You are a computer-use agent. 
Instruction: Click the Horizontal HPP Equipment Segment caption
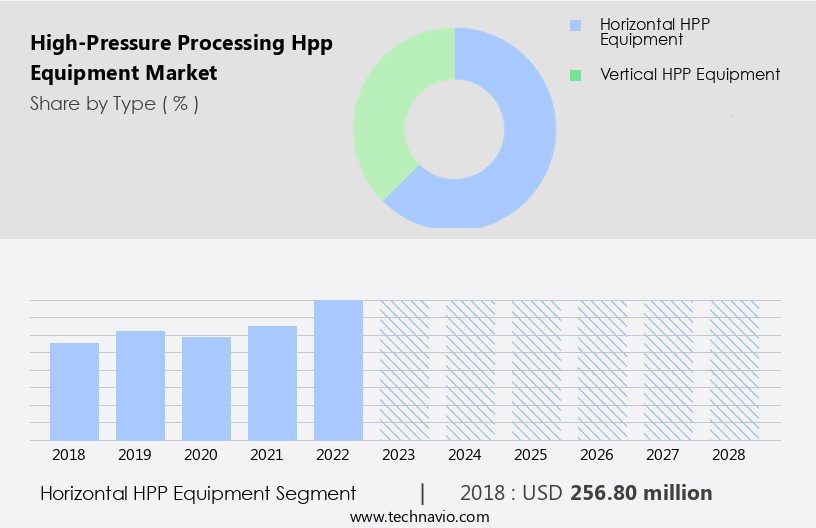[198, 493]
